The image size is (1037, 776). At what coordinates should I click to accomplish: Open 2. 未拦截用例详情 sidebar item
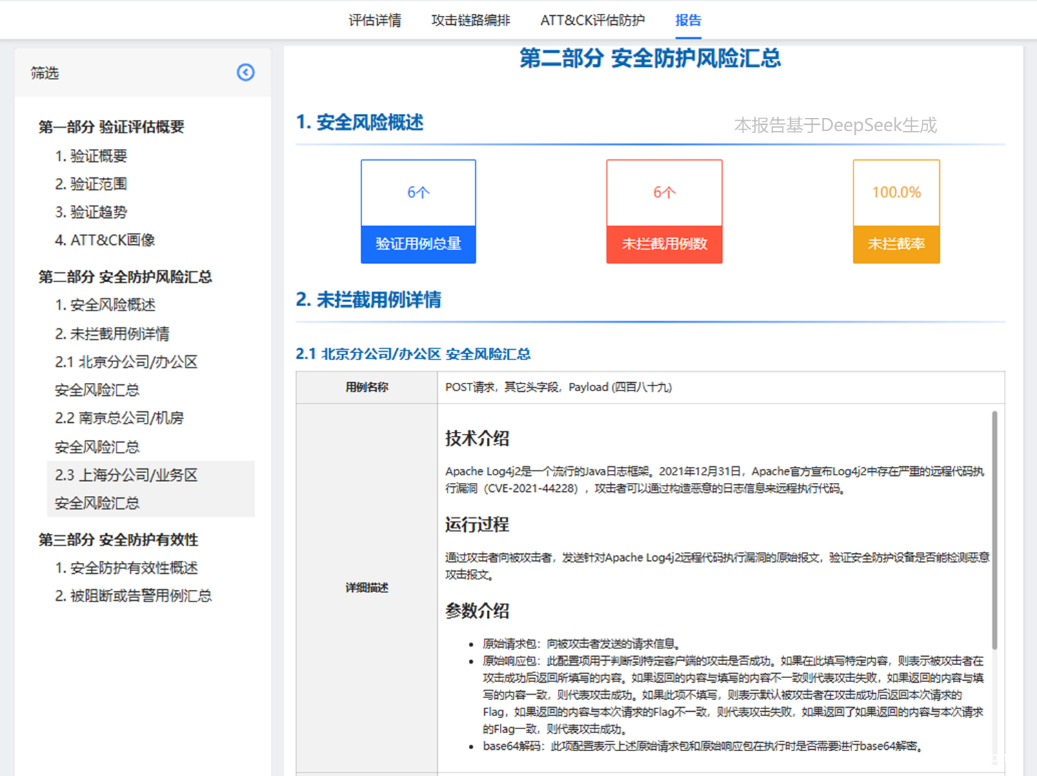(112, 334)
